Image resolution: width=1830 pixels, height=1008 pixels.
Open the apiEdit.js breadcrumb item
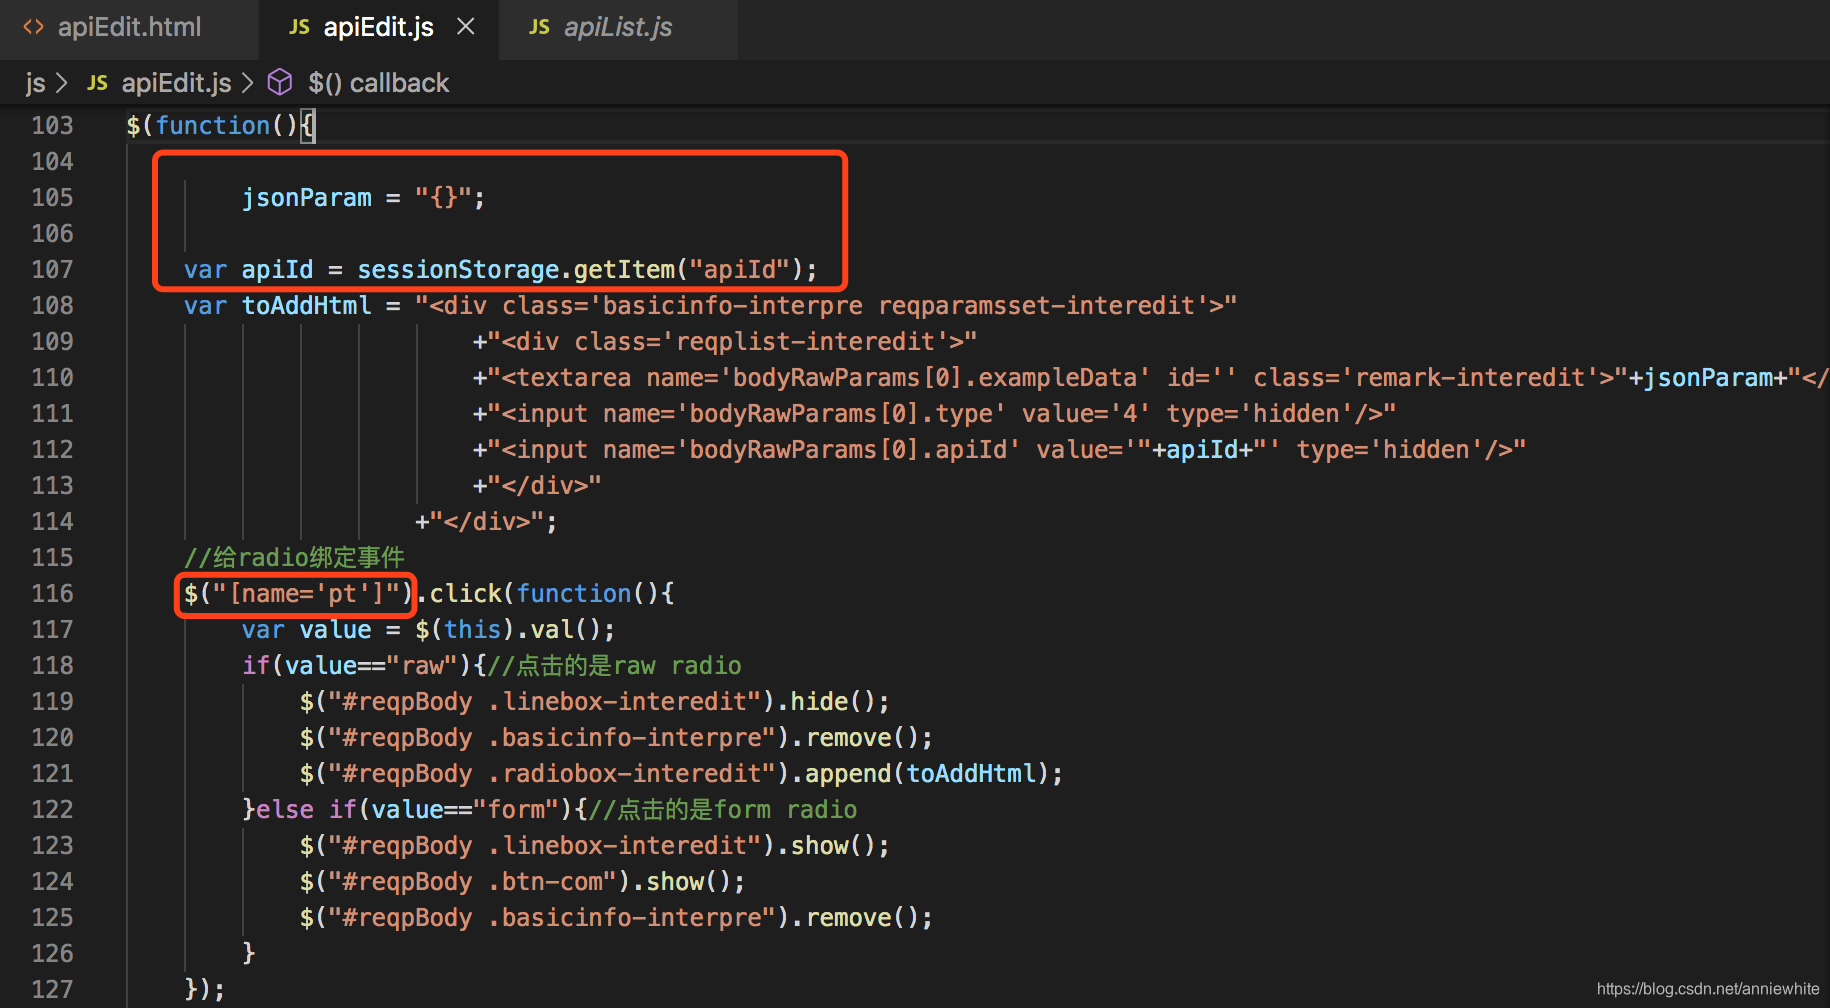(x=176, y=83)
